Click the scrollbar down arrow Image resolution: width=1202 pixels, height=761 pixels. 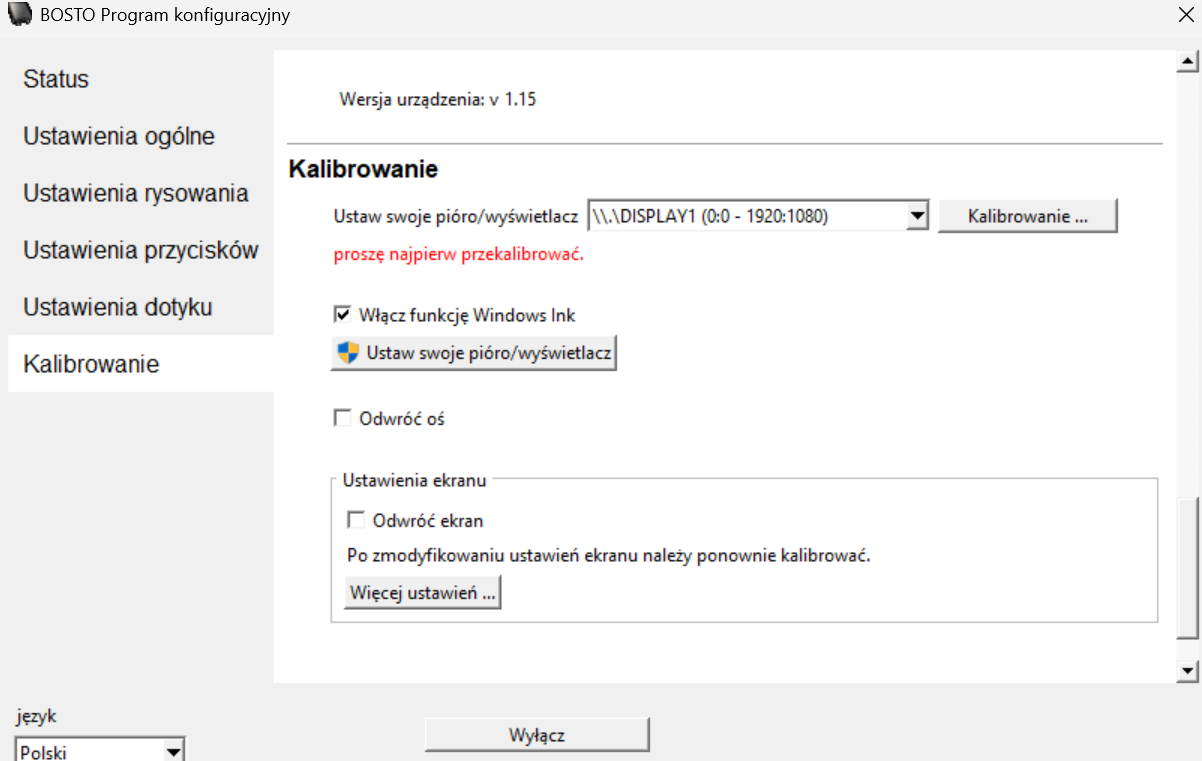(1188, 671)
